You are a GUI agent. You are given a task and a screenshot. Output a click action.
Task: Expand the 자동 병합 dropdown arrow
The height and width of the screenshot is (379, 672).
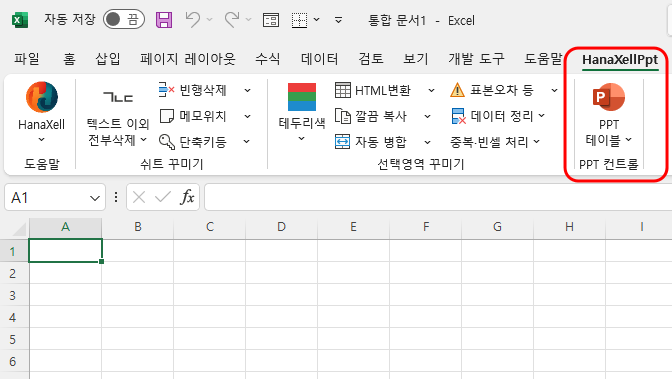(x=427, y=142)
